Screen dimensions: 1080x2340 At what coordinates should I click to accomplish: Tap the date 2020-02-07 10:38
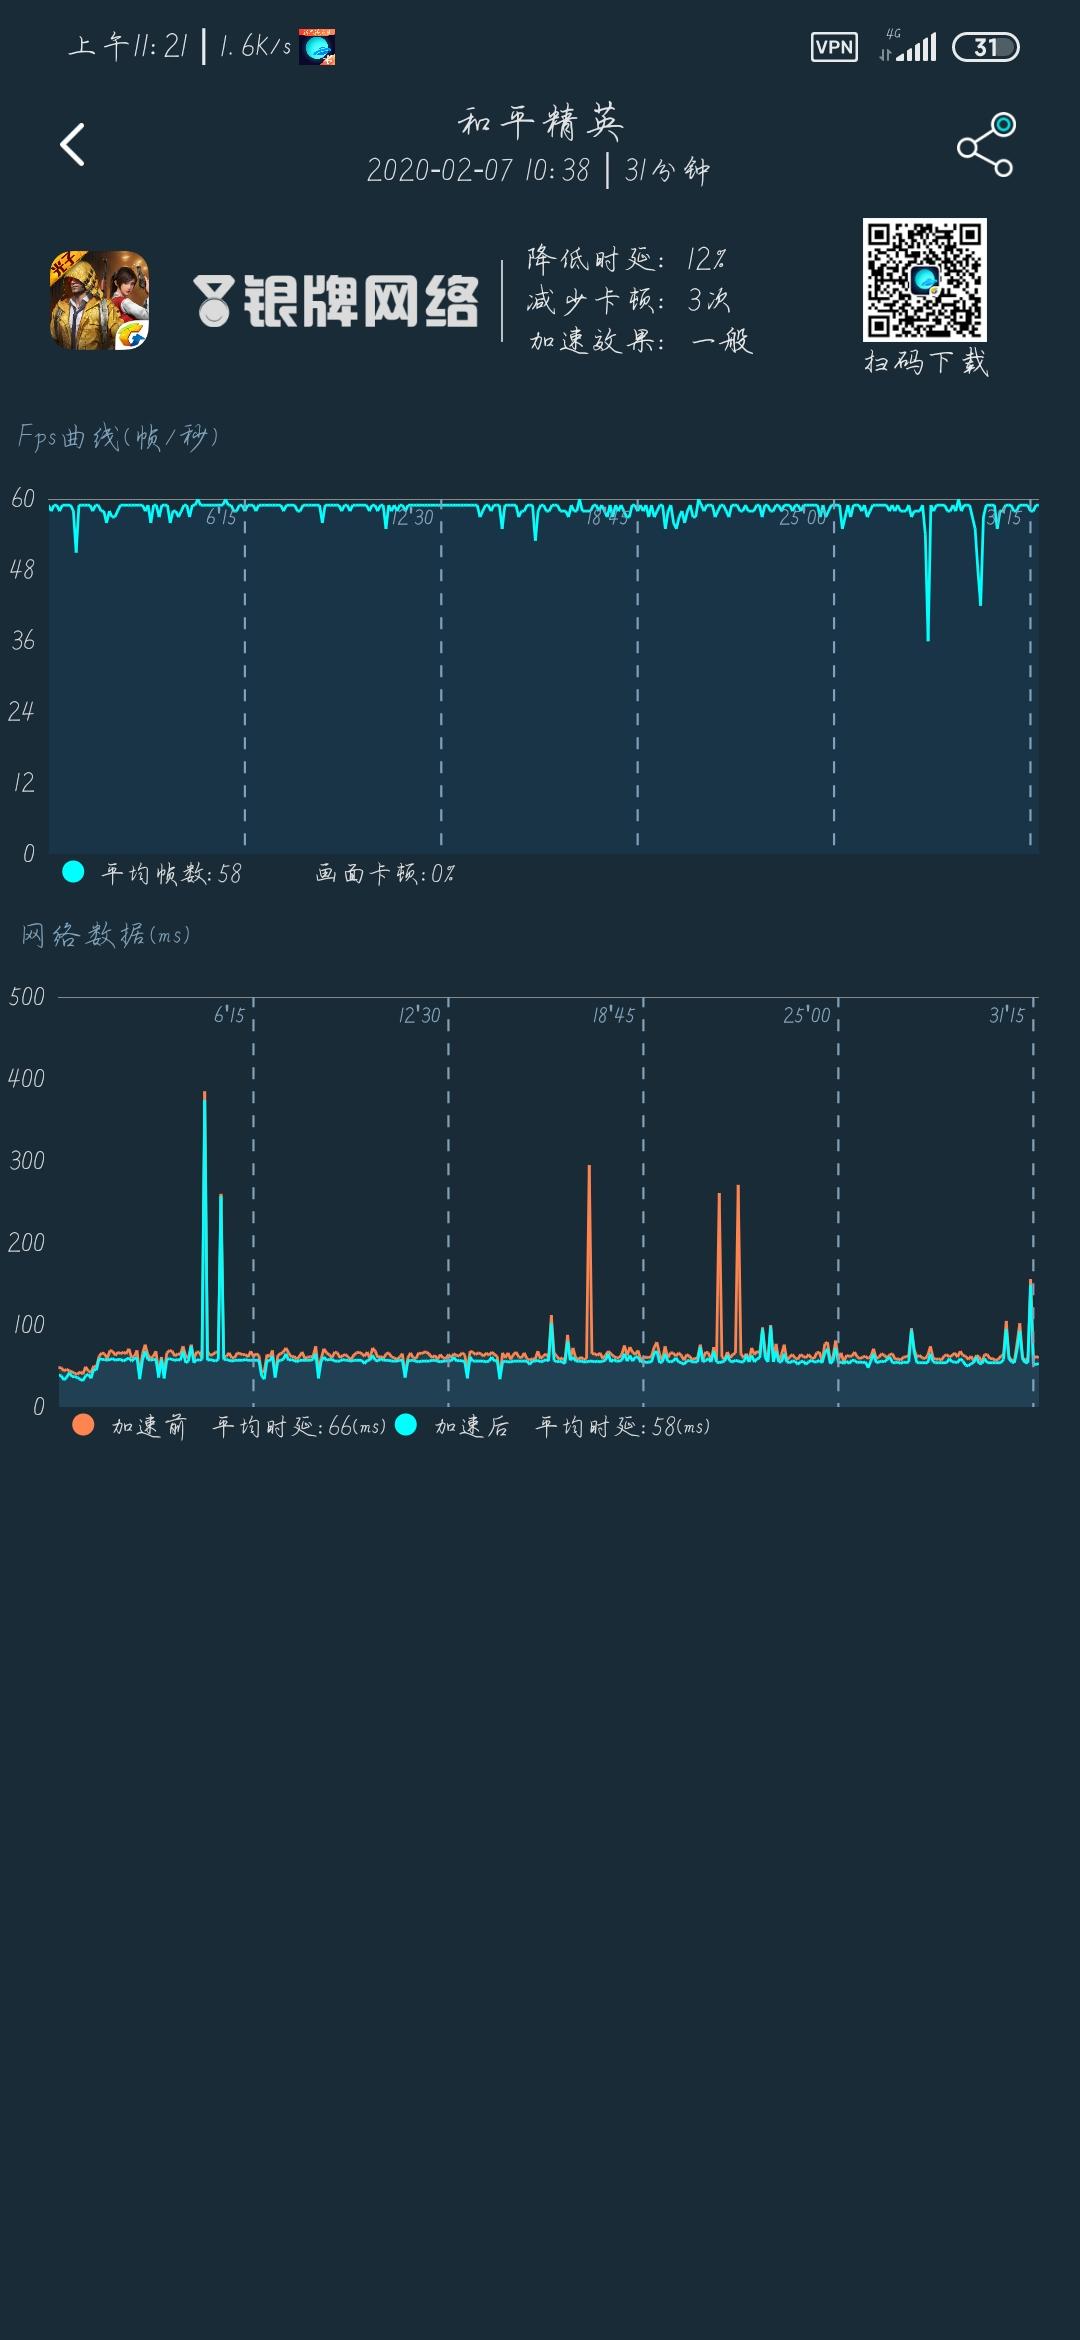coord(478,170)
